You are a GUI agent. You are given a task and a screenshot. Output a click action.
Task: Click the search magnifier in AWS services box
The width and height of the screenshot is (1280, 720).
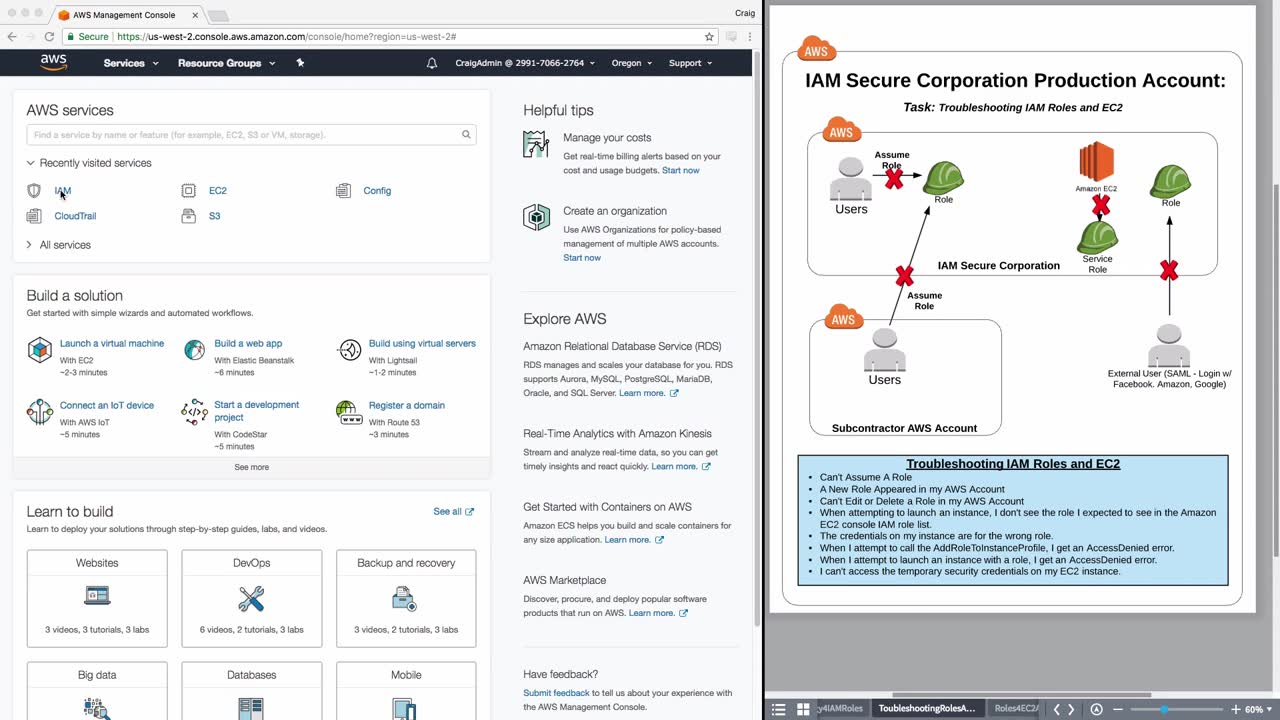coord(466,134)
